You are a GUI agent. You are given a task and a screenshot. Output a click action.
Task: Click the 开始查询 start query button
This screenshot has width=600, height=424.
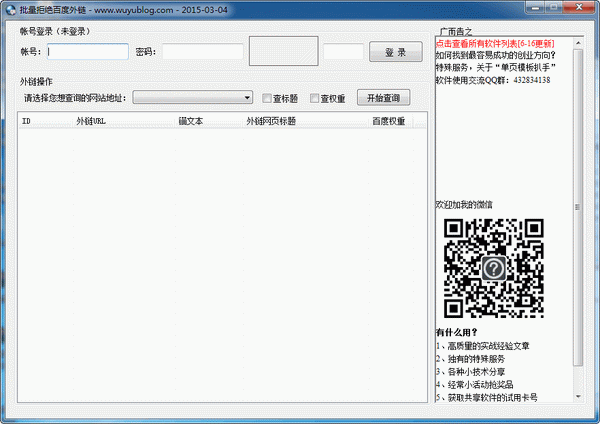(383, 98)
